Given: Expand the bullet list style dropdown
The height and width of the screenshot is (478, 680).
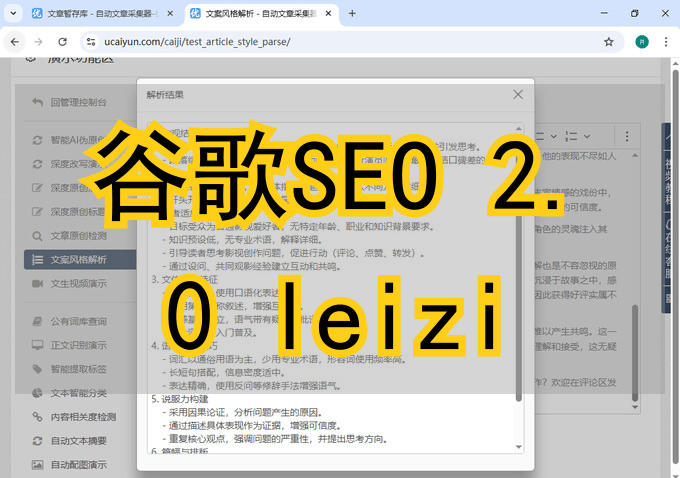Looking at the screenshot, I should pyautogui.click(x=554, y=136).
